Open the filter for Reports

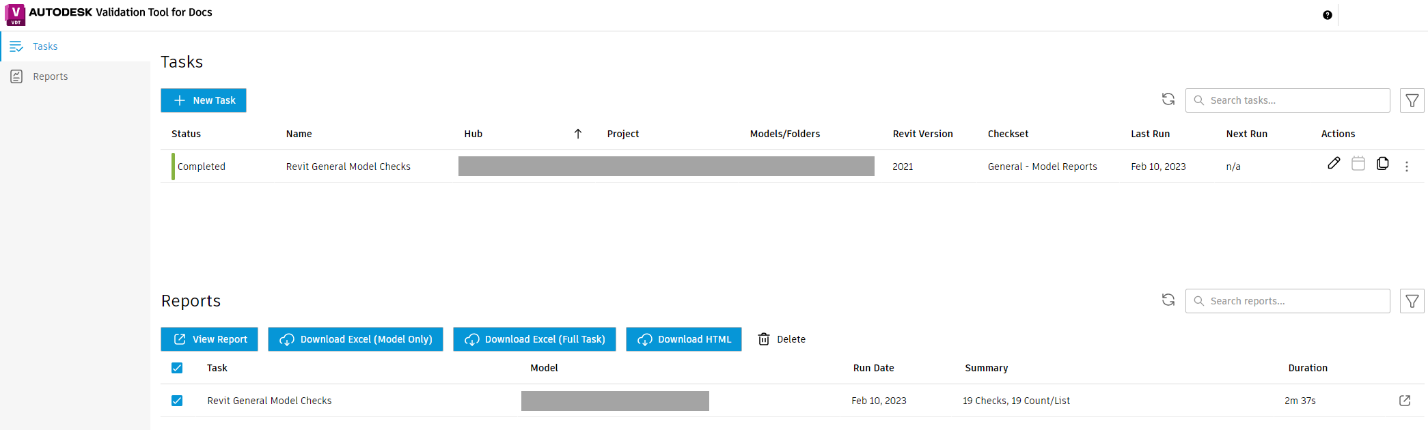(x=1412, y=300)
